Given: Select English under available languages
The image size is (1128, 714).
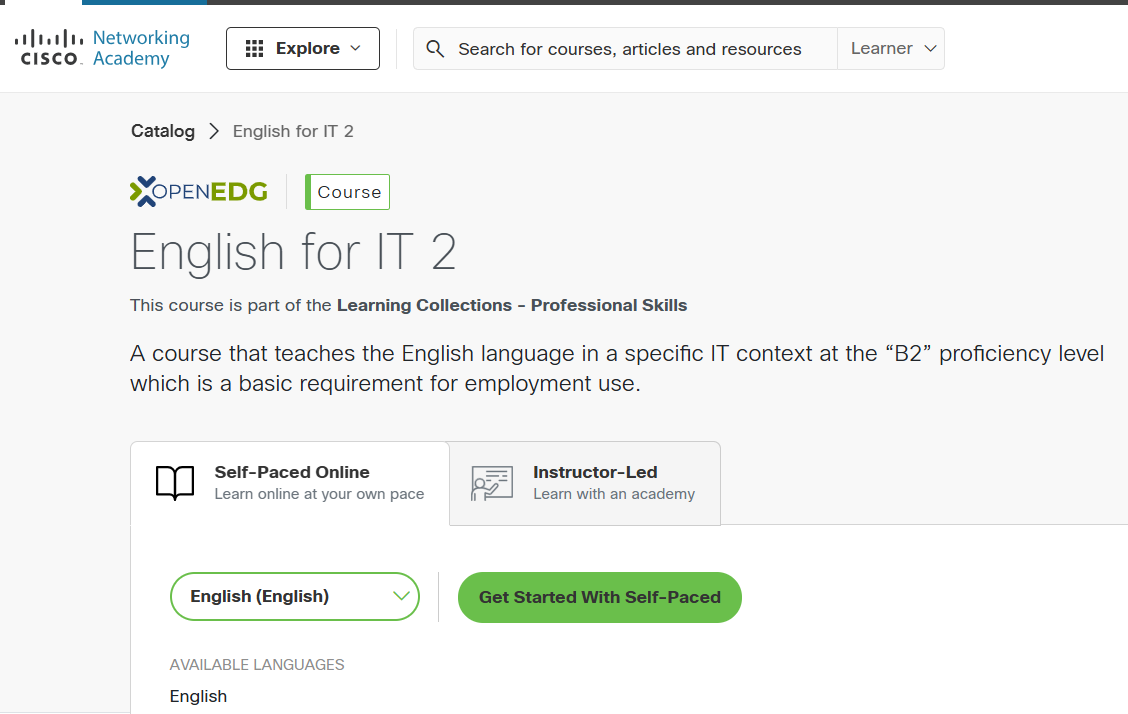Looking at the screenshot, I should click(198, 696).
